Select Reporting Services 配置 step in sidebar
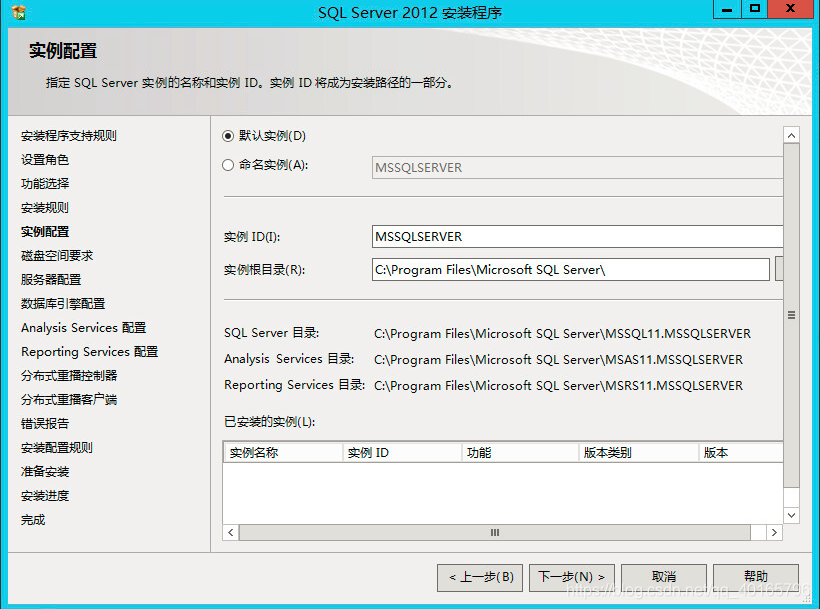The image size is (820, 609). pos(89,352)
